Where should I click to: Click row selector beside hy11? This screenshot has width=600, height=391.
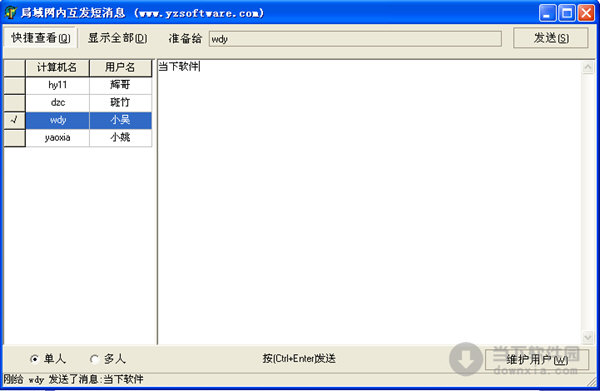coord(15,85)
